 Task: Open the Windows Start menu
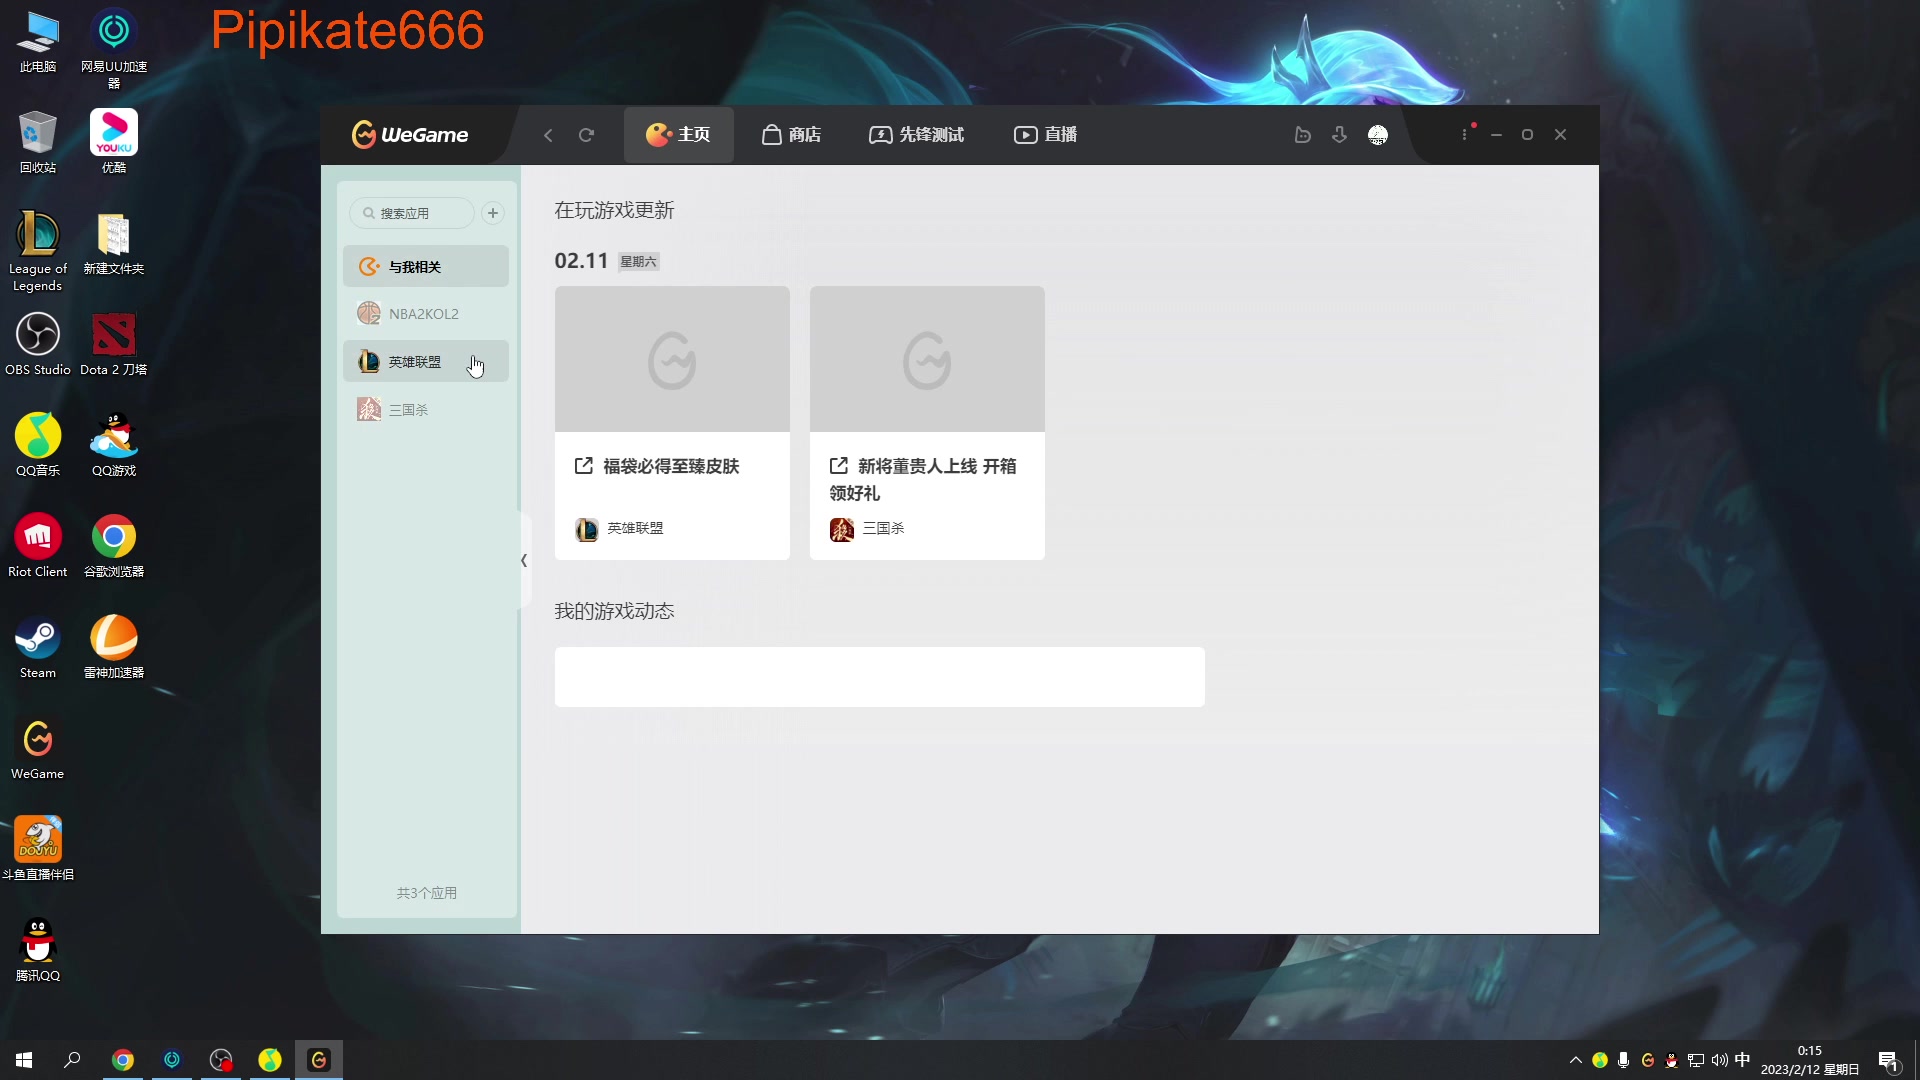click(x=24, y=1060)
